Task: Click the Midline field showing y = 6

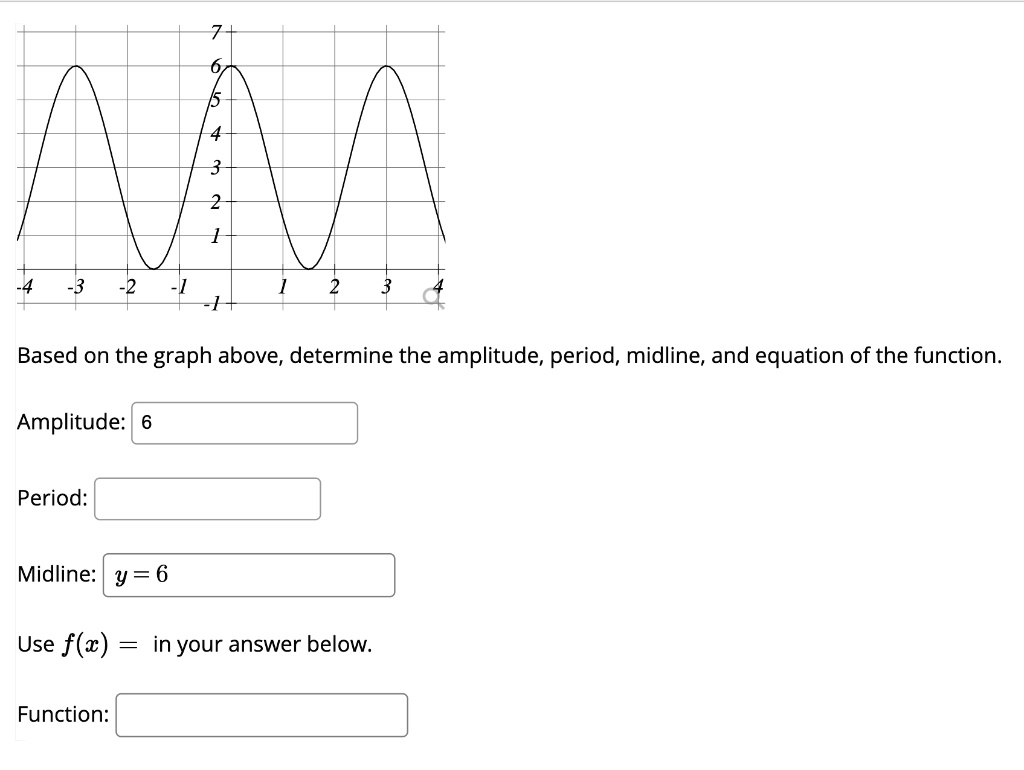Action: tap(250, 574)
